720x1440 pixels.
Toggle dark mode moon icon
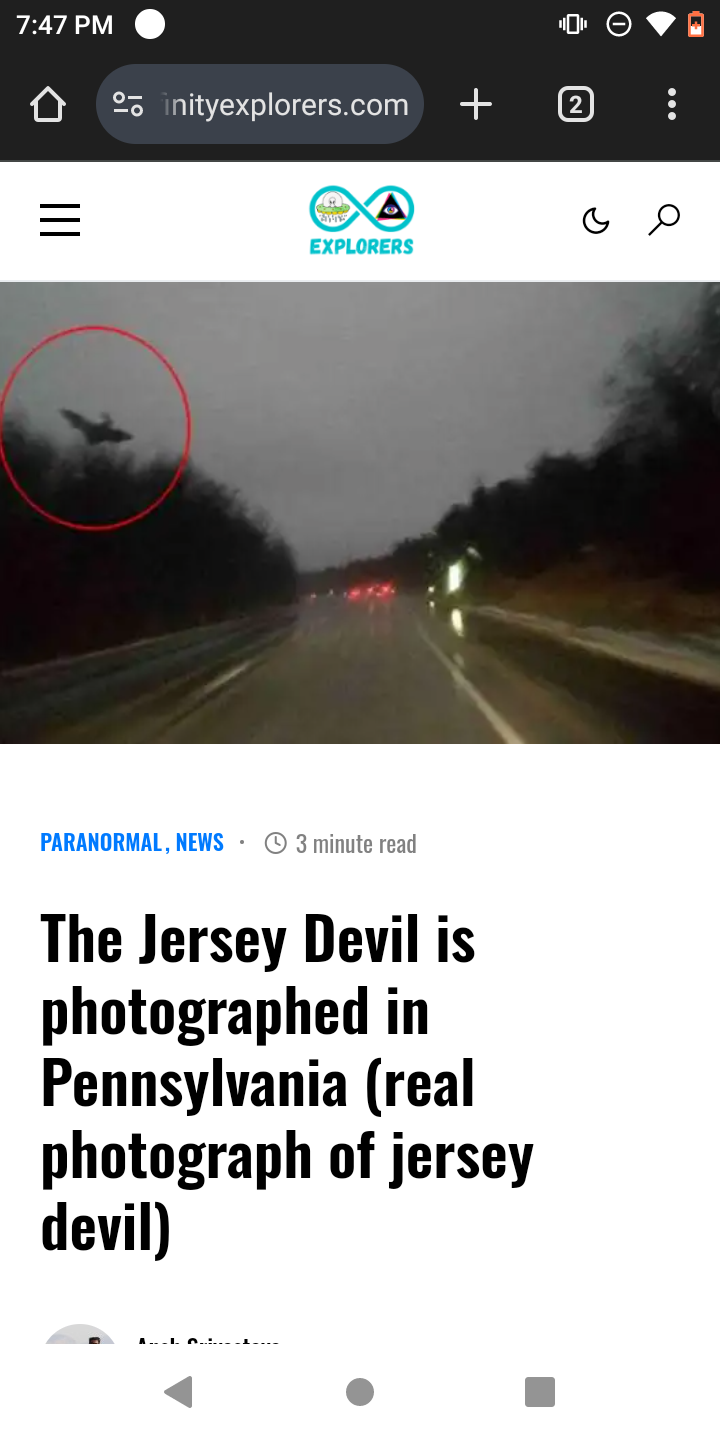596,220
